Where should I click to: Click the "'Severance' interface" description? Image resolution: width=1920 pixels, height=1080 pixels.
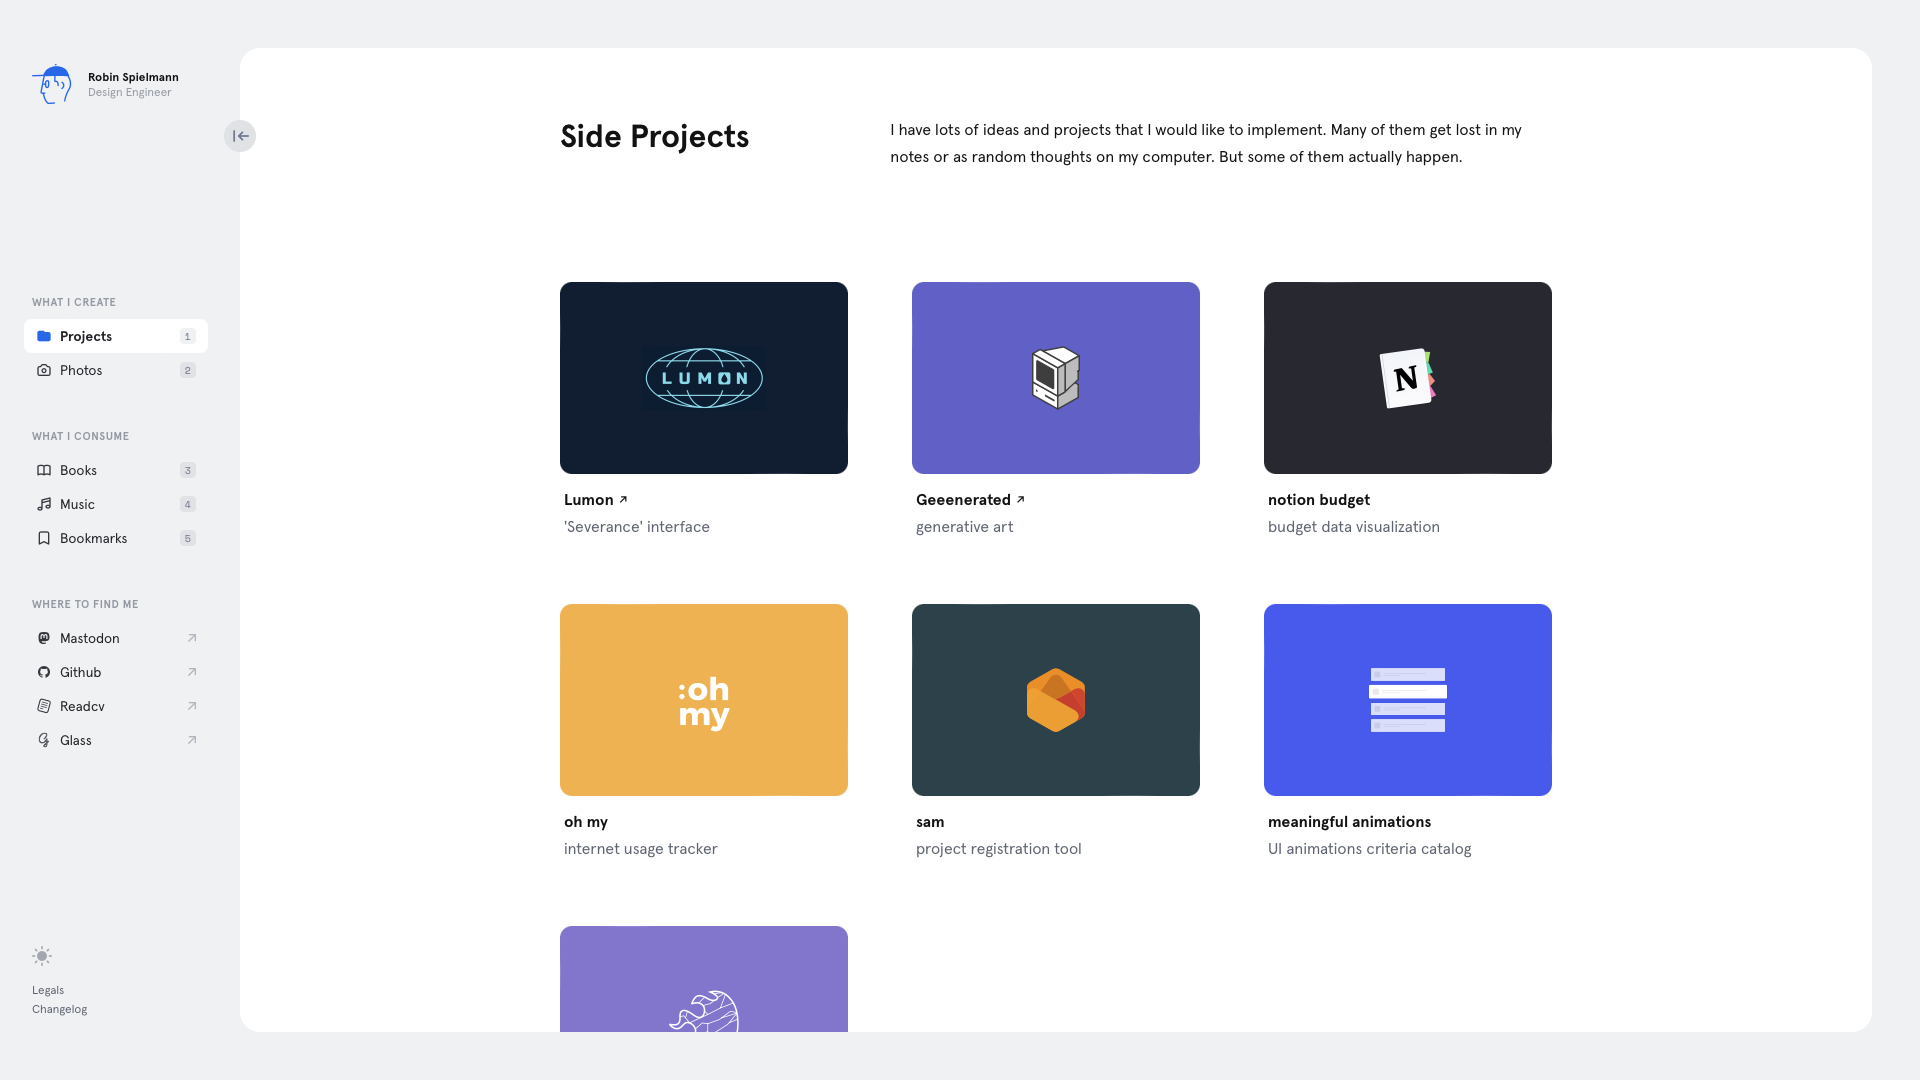point(637,527)
